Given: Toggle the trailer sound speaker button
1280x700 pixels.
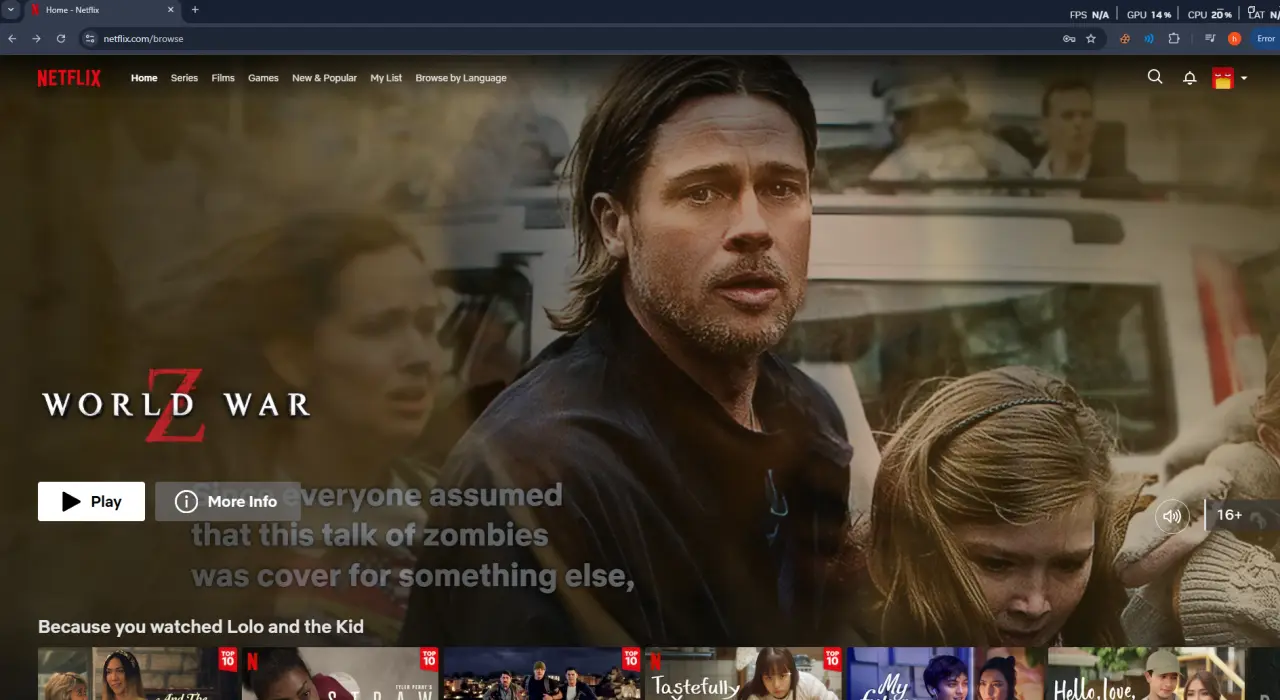Looking at the screenshot, I should point(1172,516).
